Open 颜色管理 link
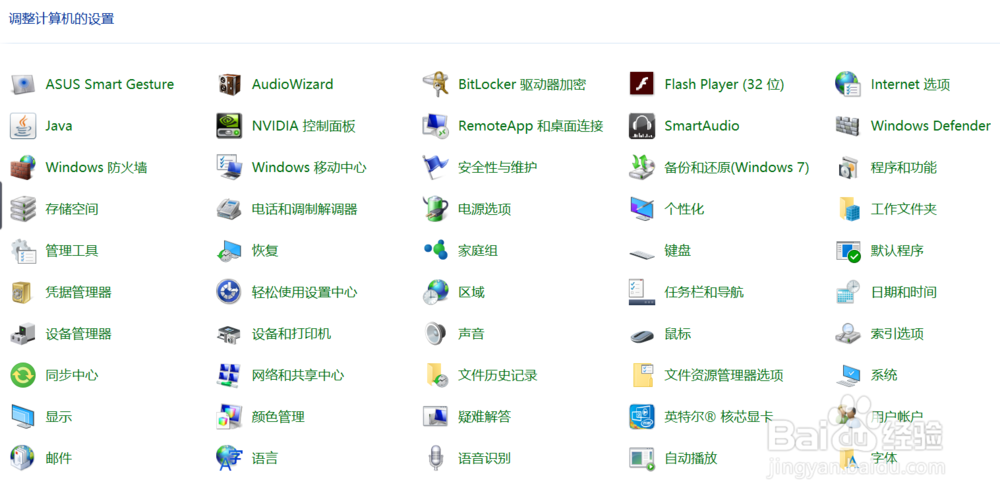Image resolution: width=1000 pixels, height=501 pixels. point(278,416)
